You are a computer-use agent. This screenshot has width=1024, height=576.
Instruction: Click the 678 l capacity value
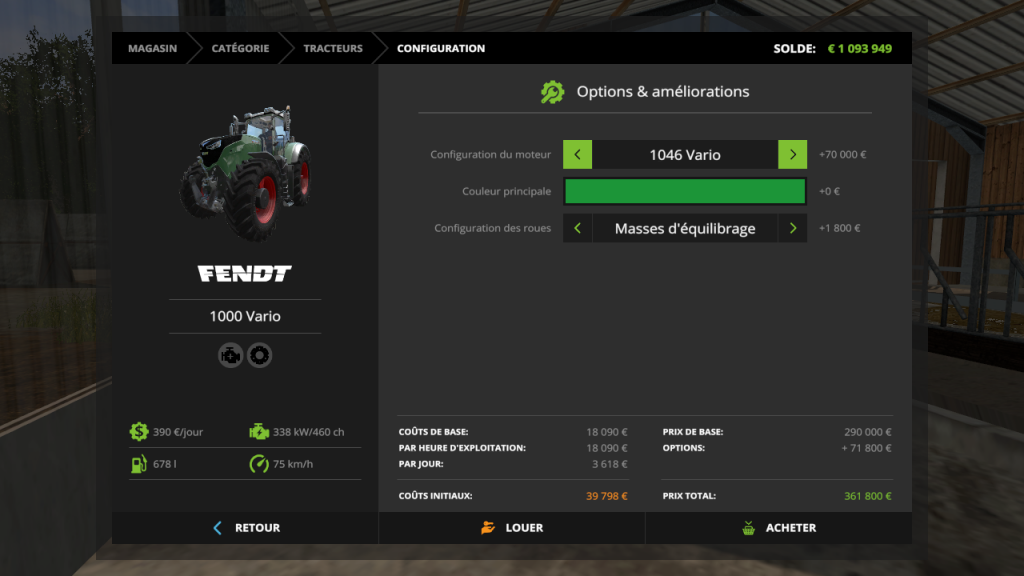tap(165, 464)
